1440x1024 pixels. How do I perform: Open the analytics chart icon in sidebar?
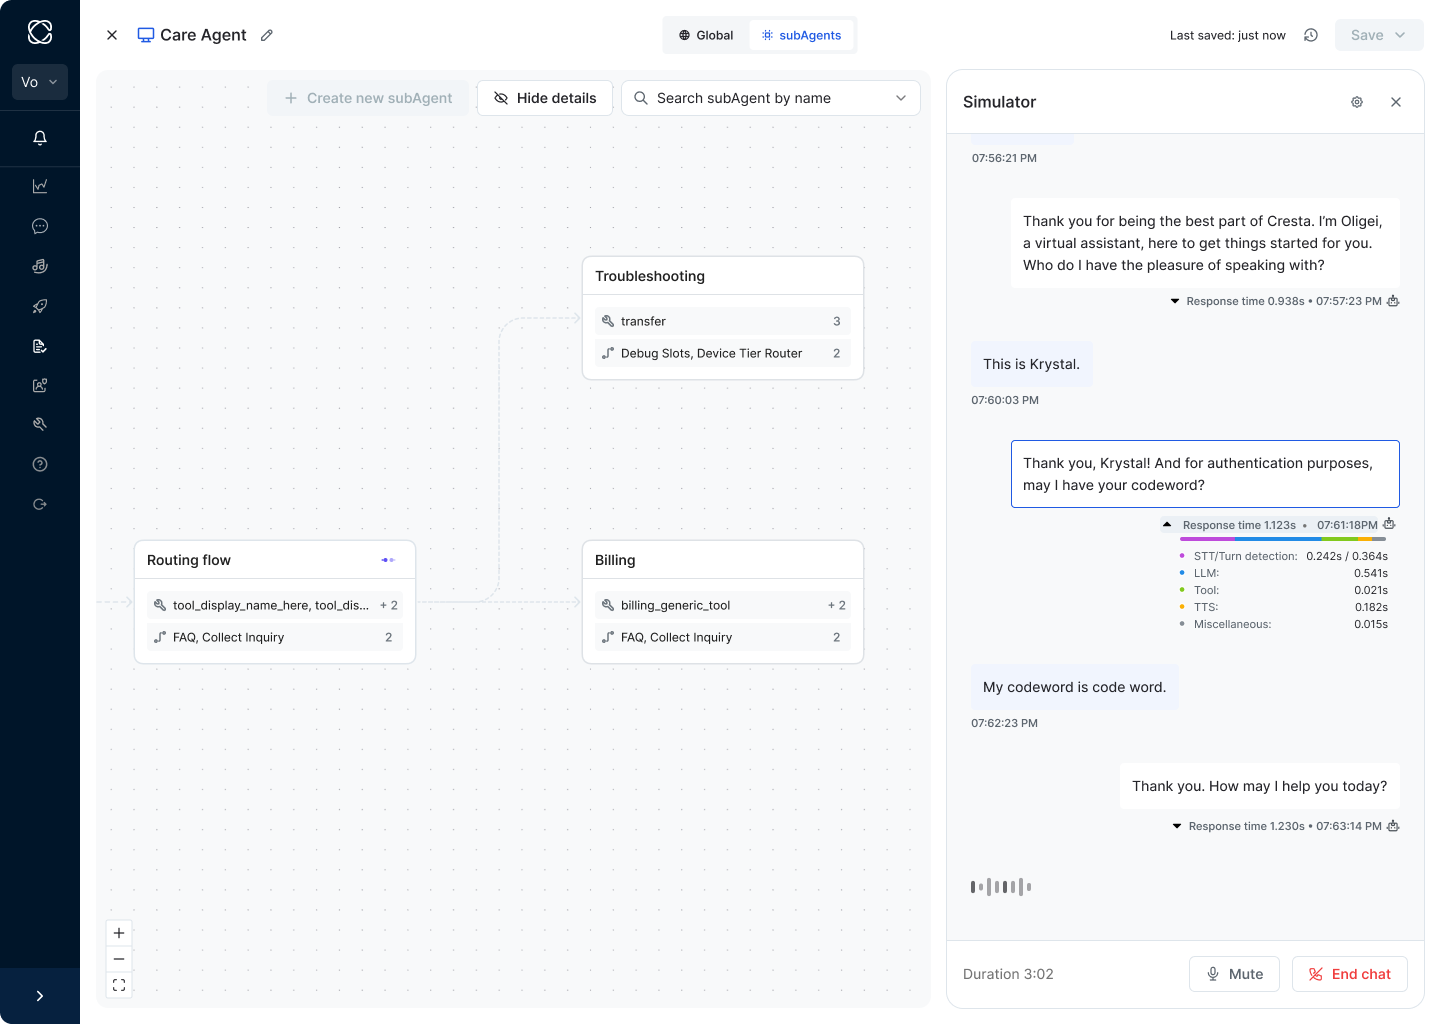click(x=40, y=186)
